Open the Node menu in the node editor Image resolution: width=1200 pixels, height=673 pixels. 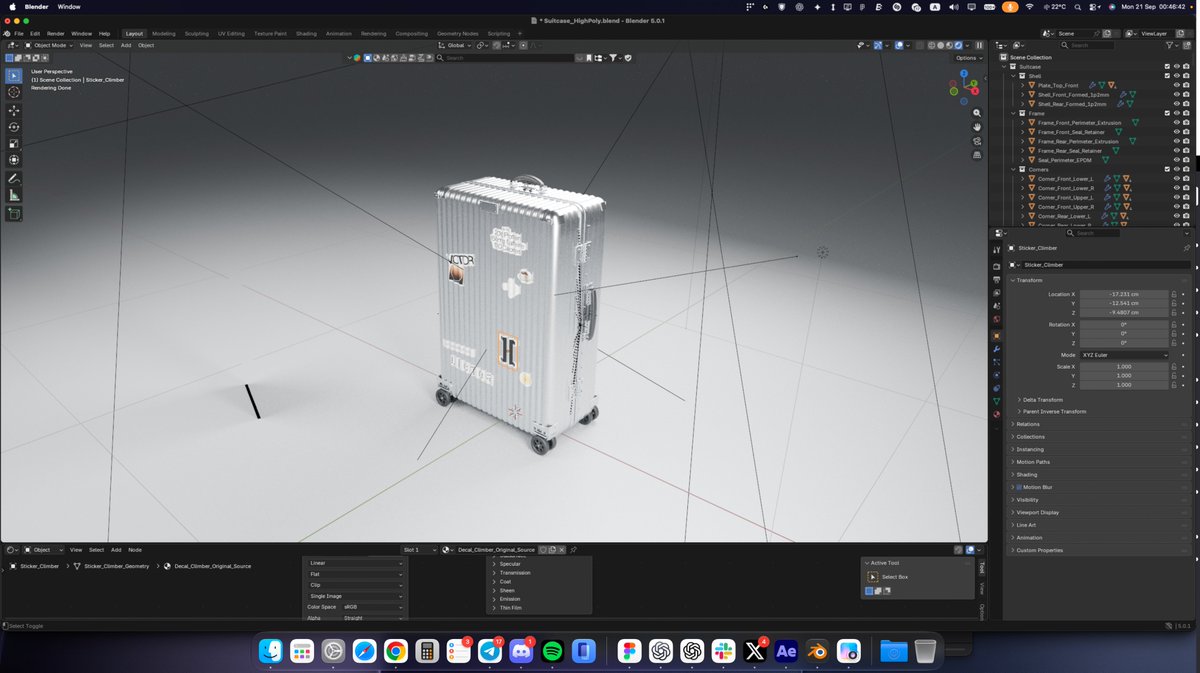pyautogui.click(x=135, y=550)
